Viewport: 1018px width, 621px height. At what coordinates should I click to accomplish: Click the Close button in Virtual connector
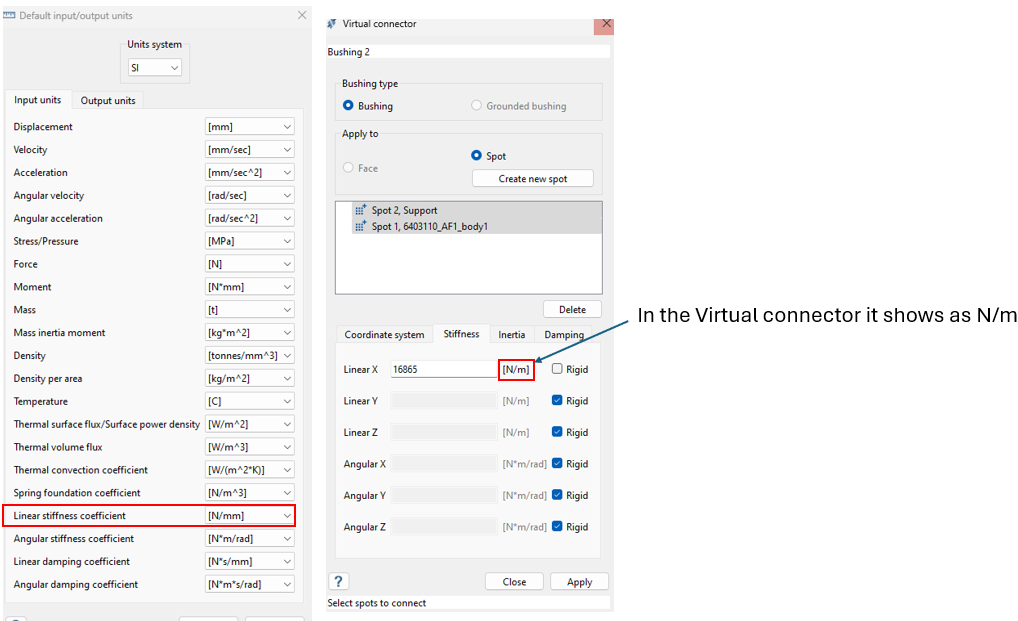514,581
